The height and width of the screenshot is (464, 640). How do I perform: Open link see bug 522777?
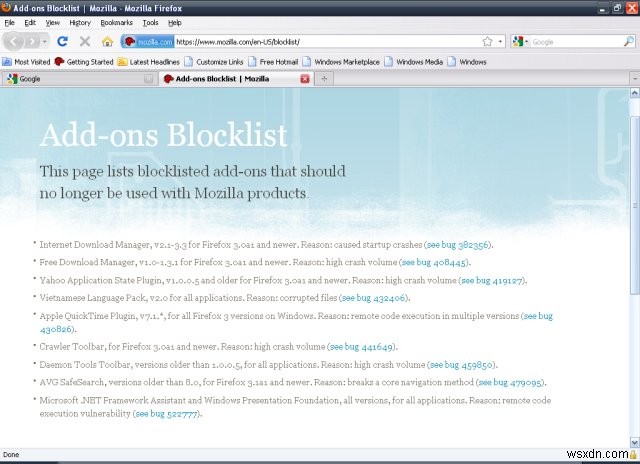click(167, 413)
